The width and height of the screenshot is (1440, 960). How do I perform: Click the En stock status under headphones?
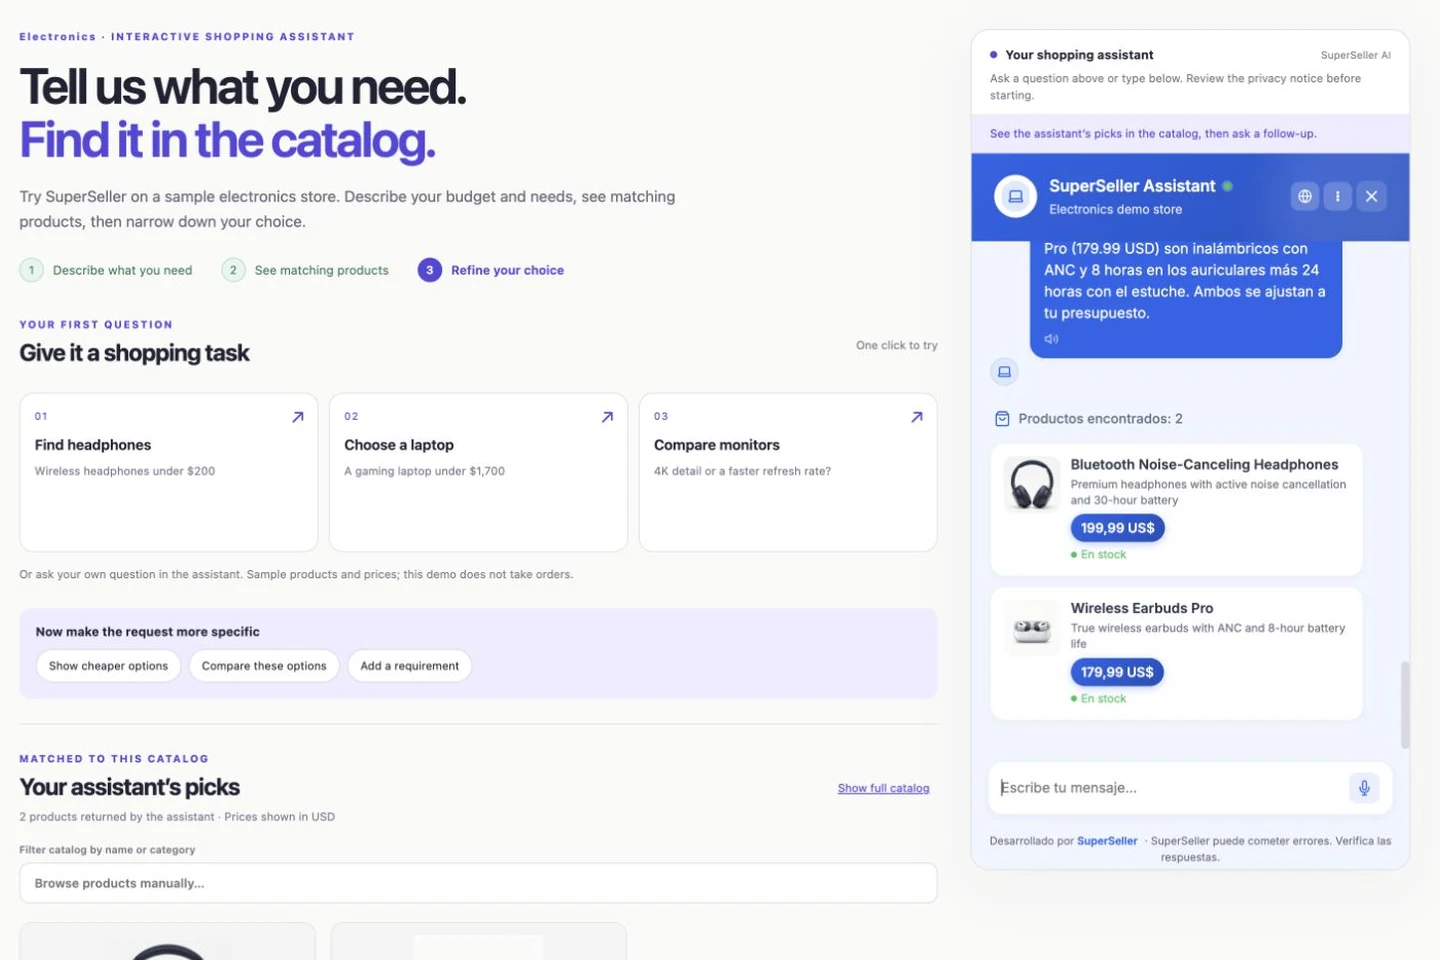1099,554
